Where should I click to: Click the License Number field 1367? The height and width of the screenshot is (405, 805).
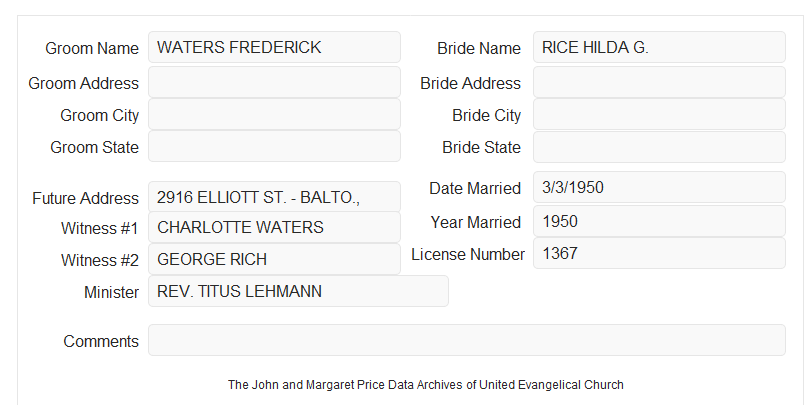point(659,253)
